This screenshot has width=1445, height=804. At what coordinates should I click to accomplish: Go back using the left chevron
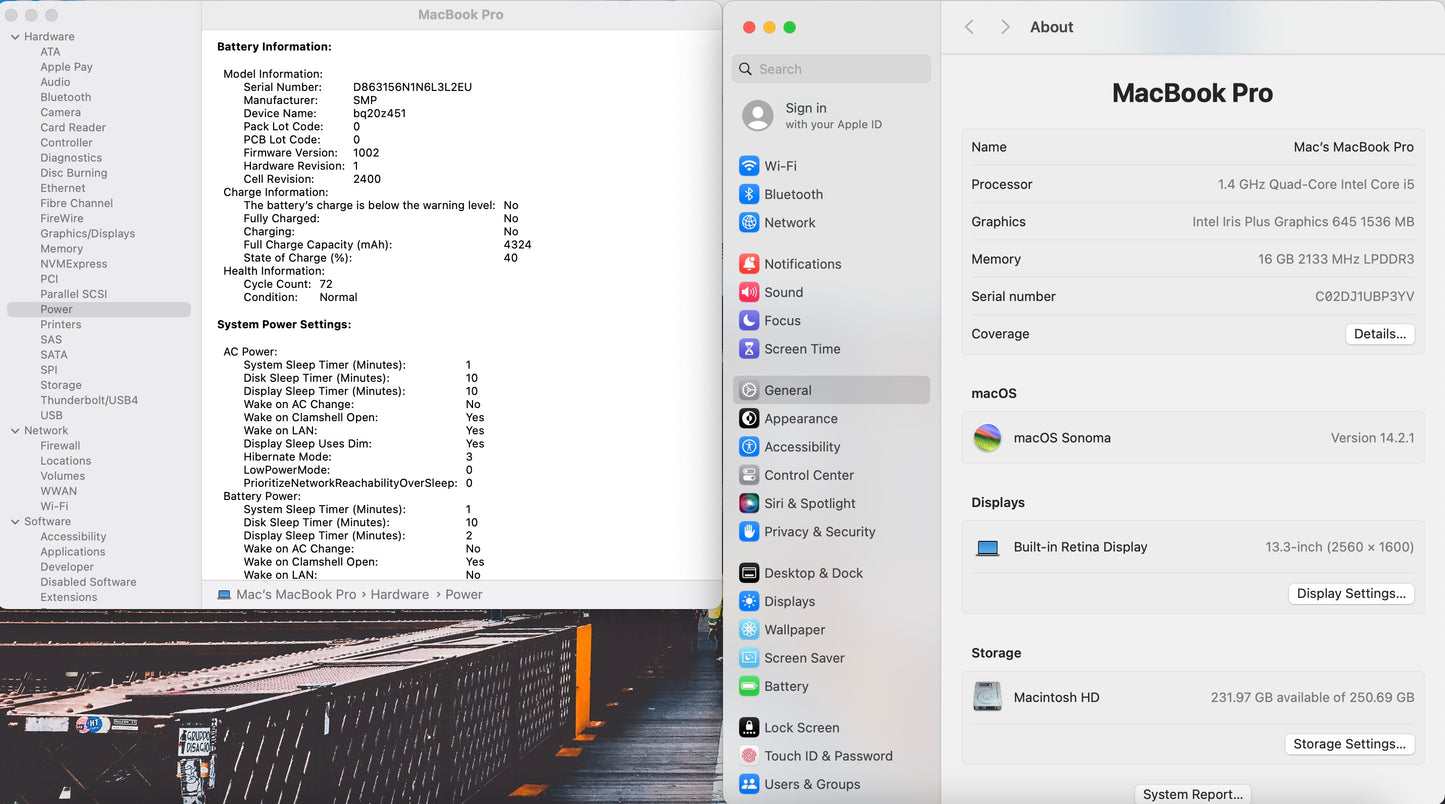point(969,27)
